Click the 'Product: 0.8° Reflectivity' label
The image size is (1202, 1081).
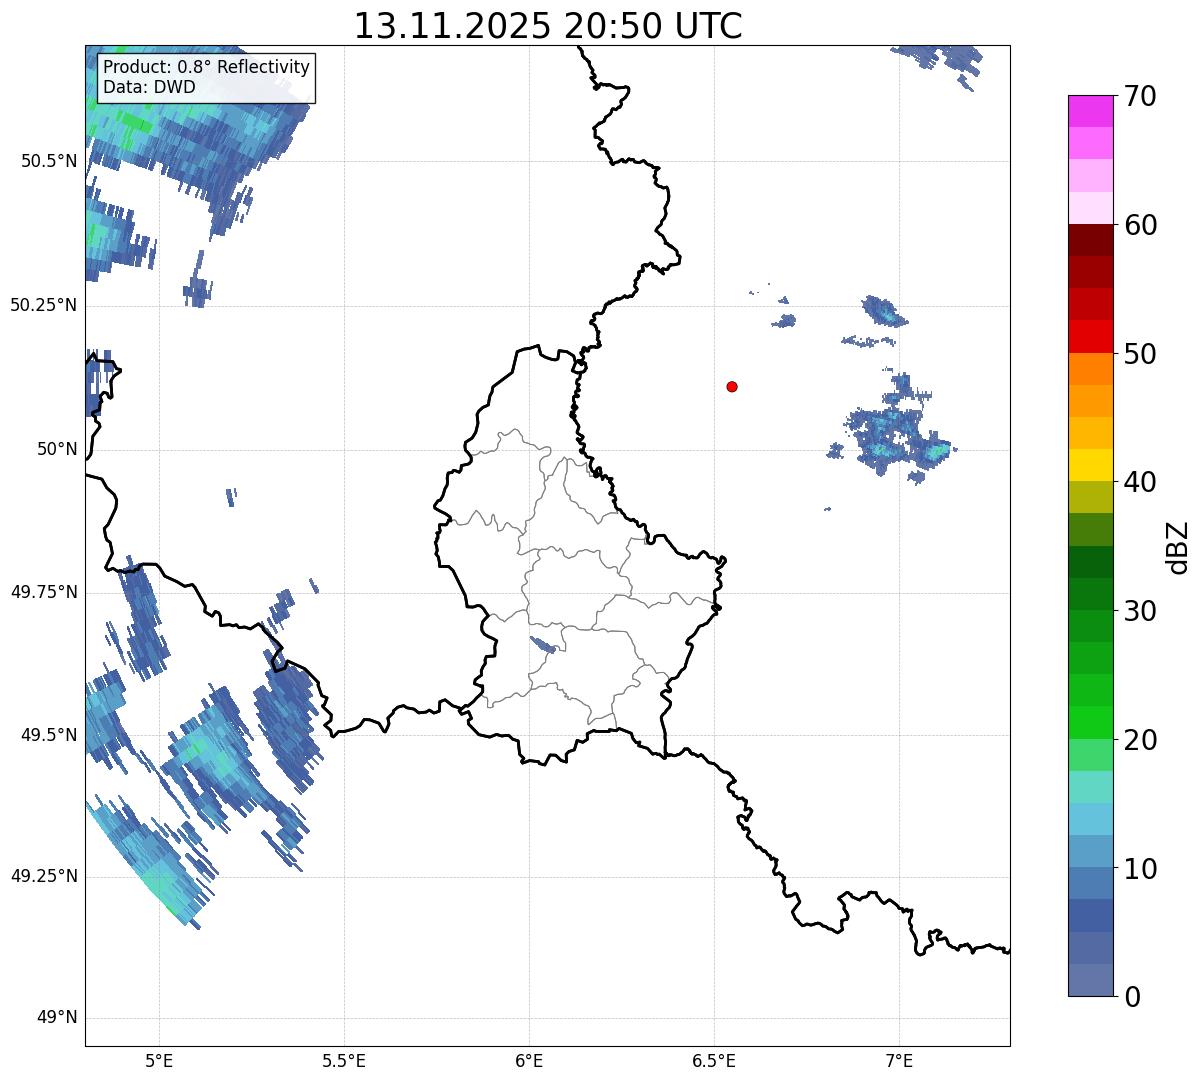coord(207,67)
